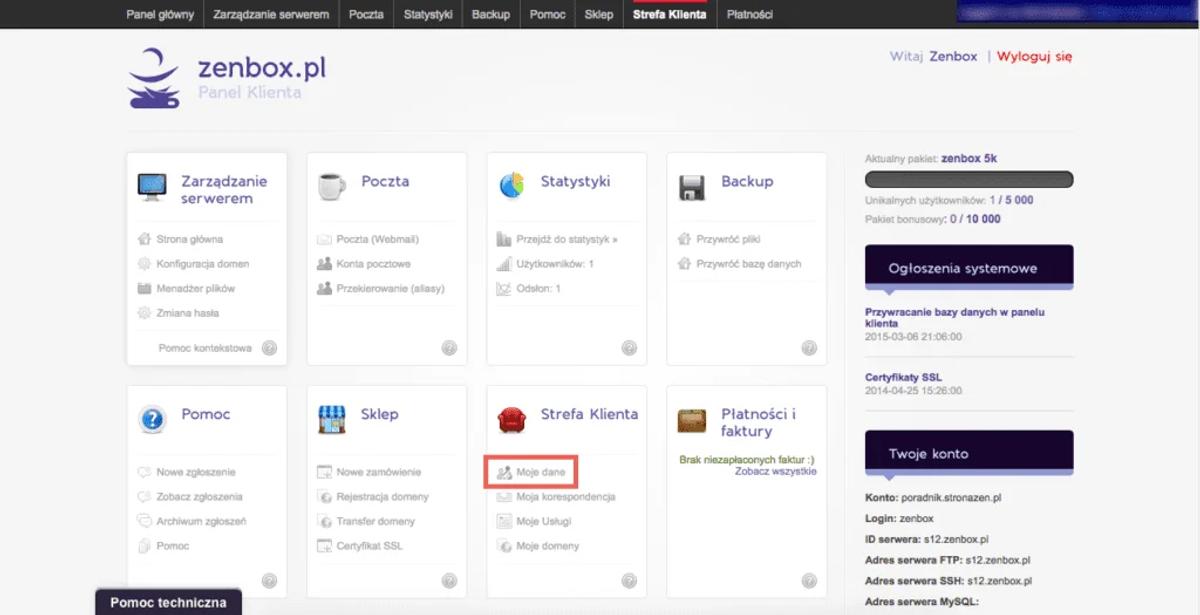Open Moje dane link
The image size is (1200, 615).
pos(541,472)
